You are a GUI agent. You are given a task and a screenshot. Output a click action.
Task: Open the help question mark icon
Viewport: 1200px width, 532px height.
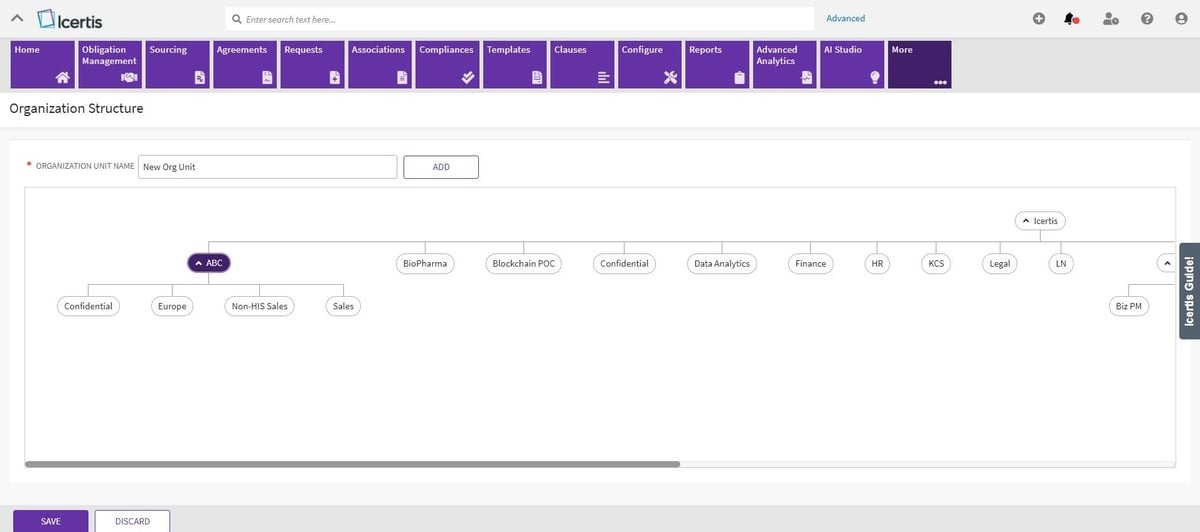[1147, 19]
